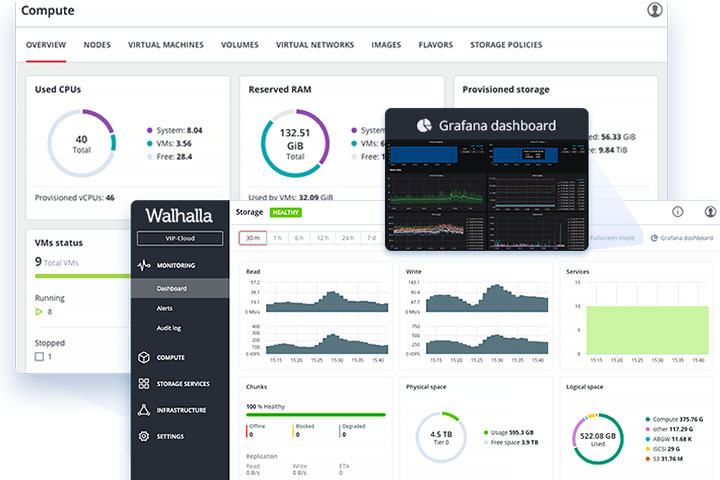Select the 6 h time range
The width and height of the screenshot is (720, 480).
pyautogui.click(x=299, y=238)
